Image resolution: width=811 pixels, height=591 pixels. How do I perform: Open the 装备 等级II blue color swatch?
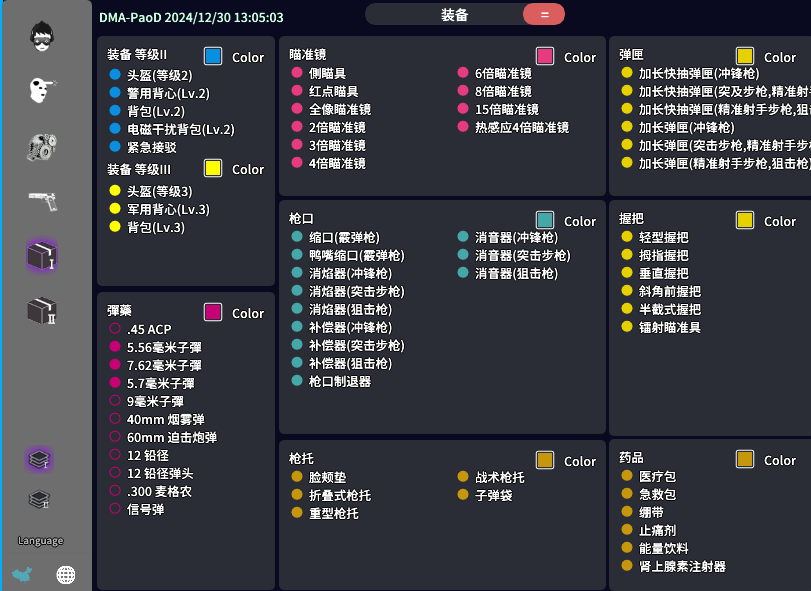(213, 56)
